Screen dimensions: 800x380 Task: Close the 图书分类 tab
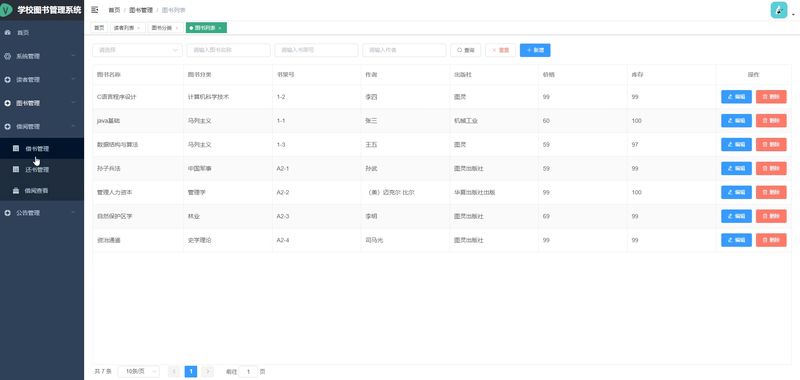pyautogui.click(x=177, y=28)
